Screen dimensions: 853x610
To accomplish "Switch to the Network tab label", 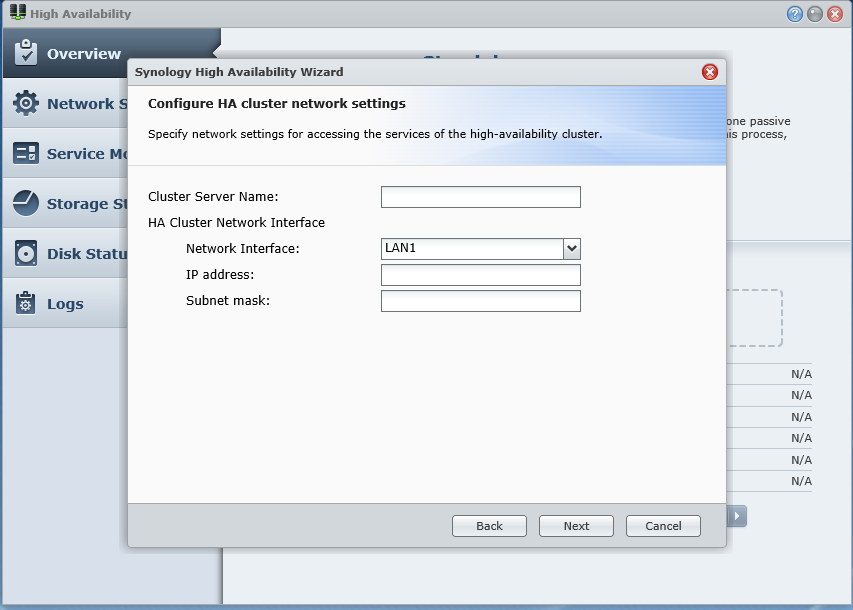I will [87, 104].
